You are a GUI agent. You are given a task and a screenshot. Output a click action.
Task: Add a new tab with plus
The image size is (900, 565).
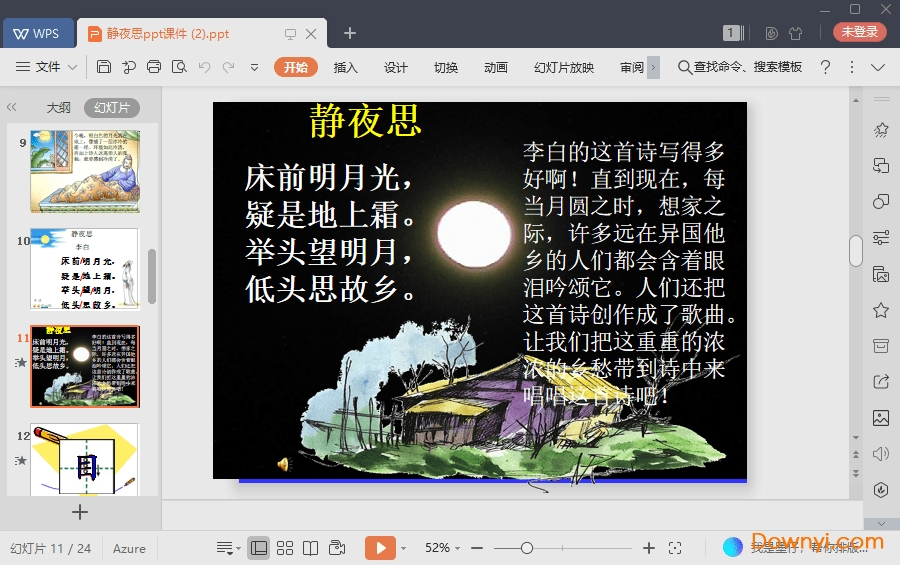click(x=350, y=33)
